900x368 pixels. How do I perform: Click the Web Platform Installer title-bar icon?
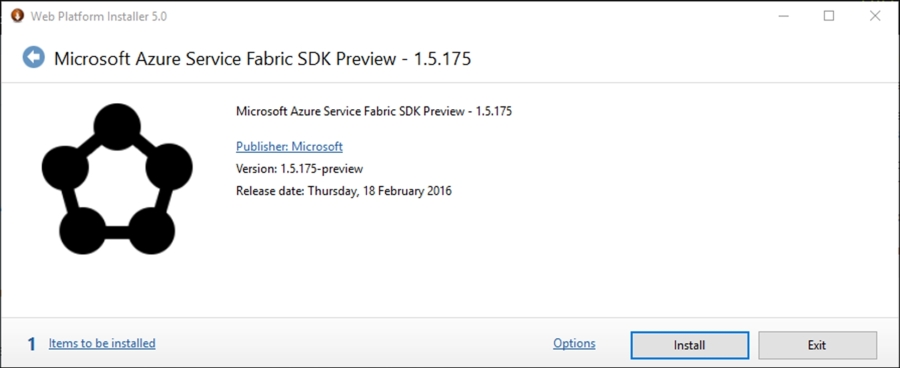point(18,16)
